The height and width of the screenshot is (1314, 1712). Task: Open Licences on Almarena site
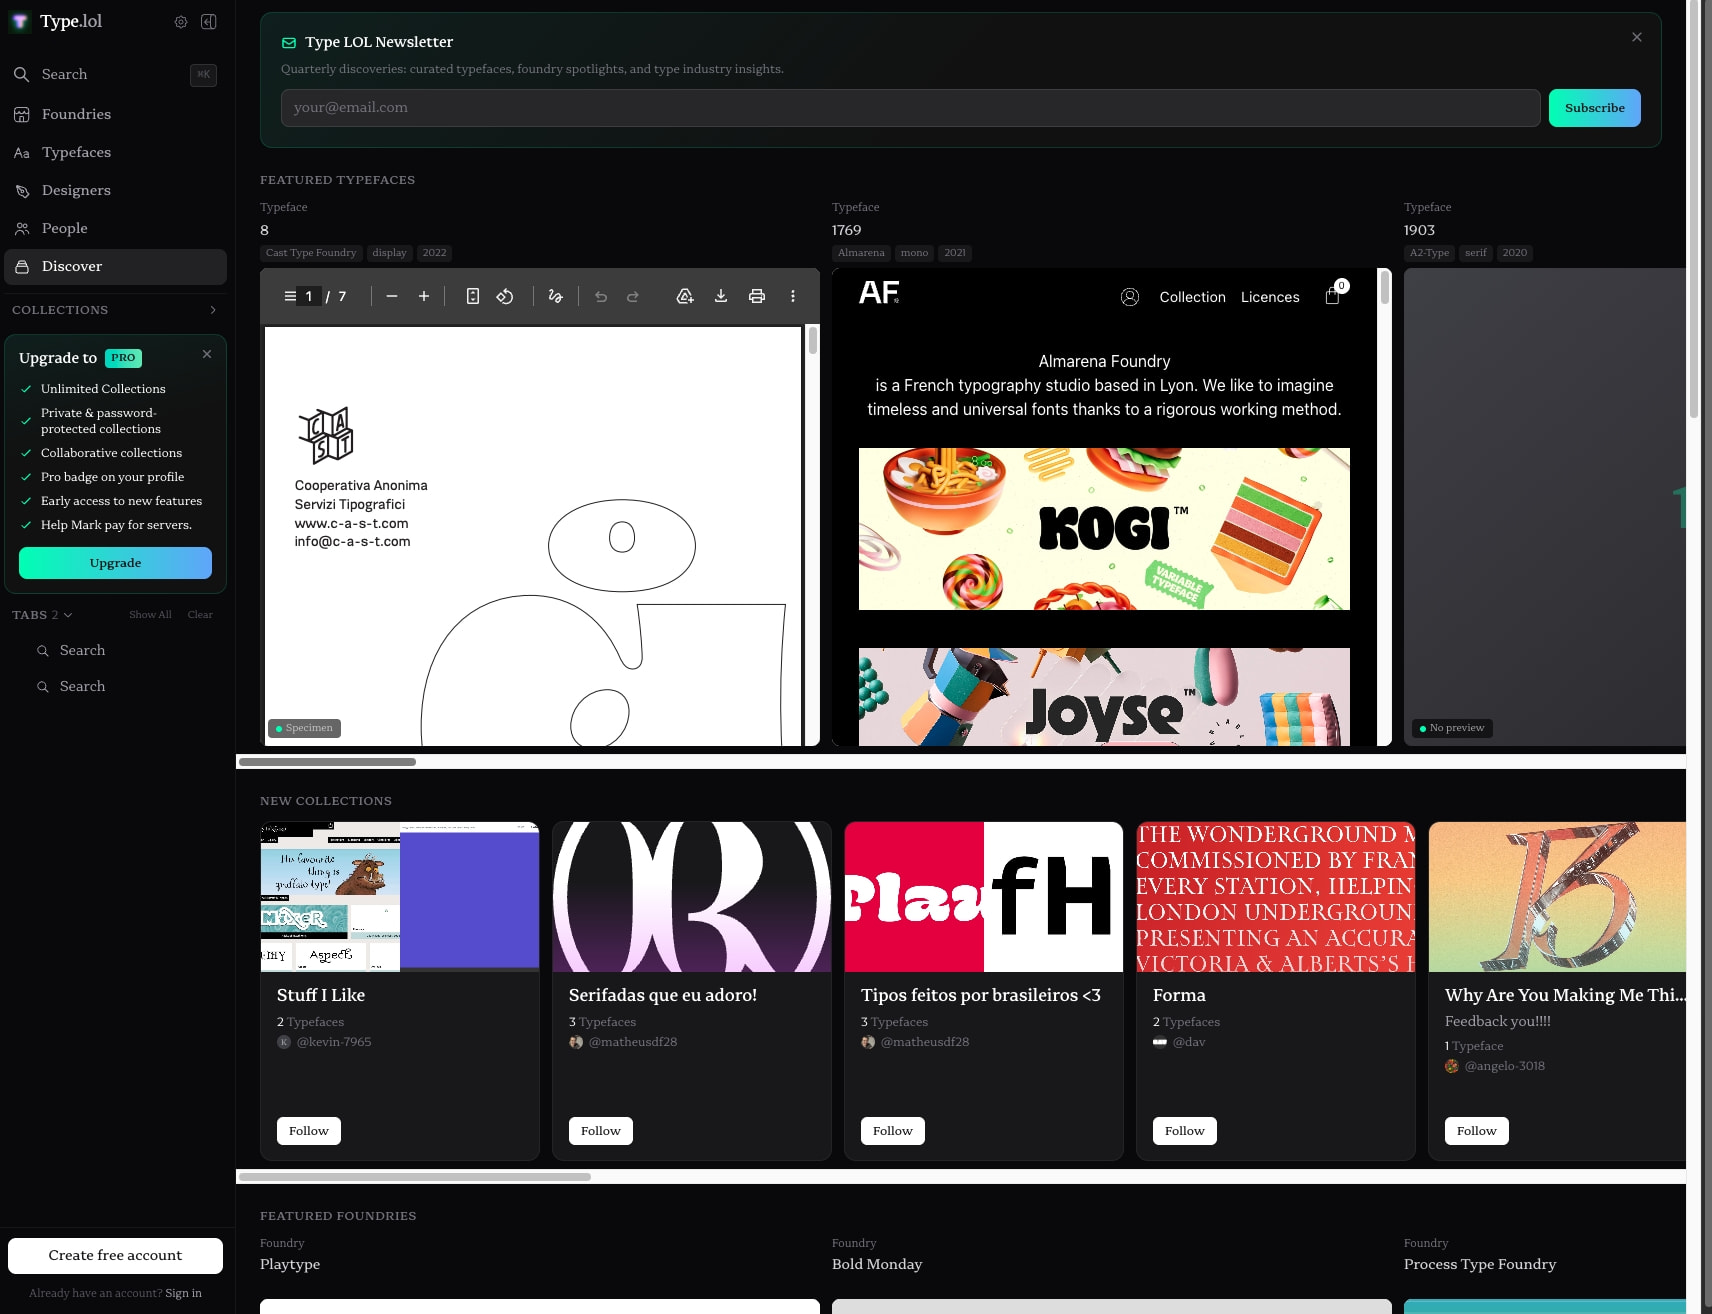point(1270,297)
